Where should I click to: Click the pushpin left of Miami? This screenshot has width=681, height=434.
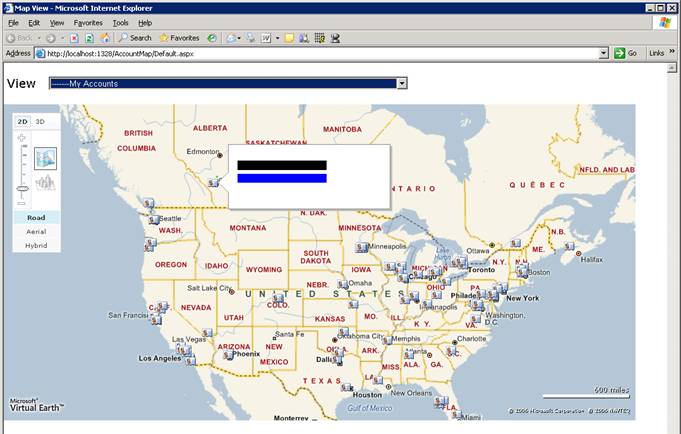[456, 414]
